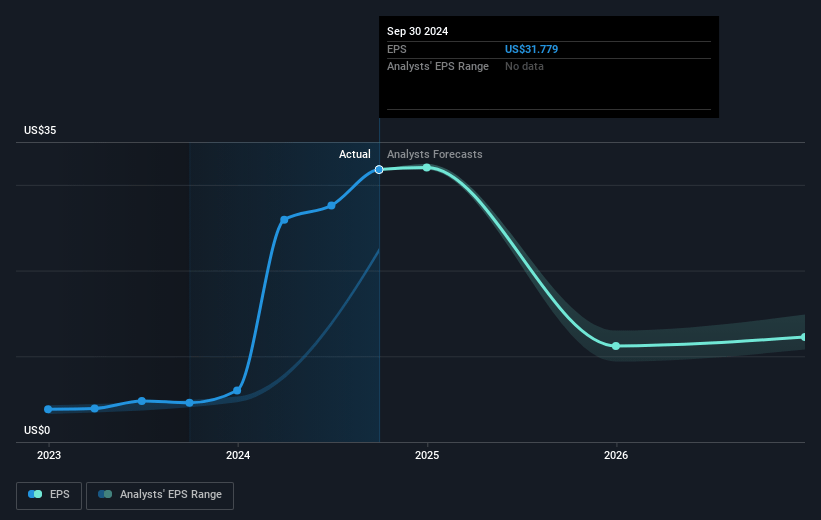Click the US$31.779 EPS value in tooltip
This screenshot has width=821, height=520.
tap(531, 49)
